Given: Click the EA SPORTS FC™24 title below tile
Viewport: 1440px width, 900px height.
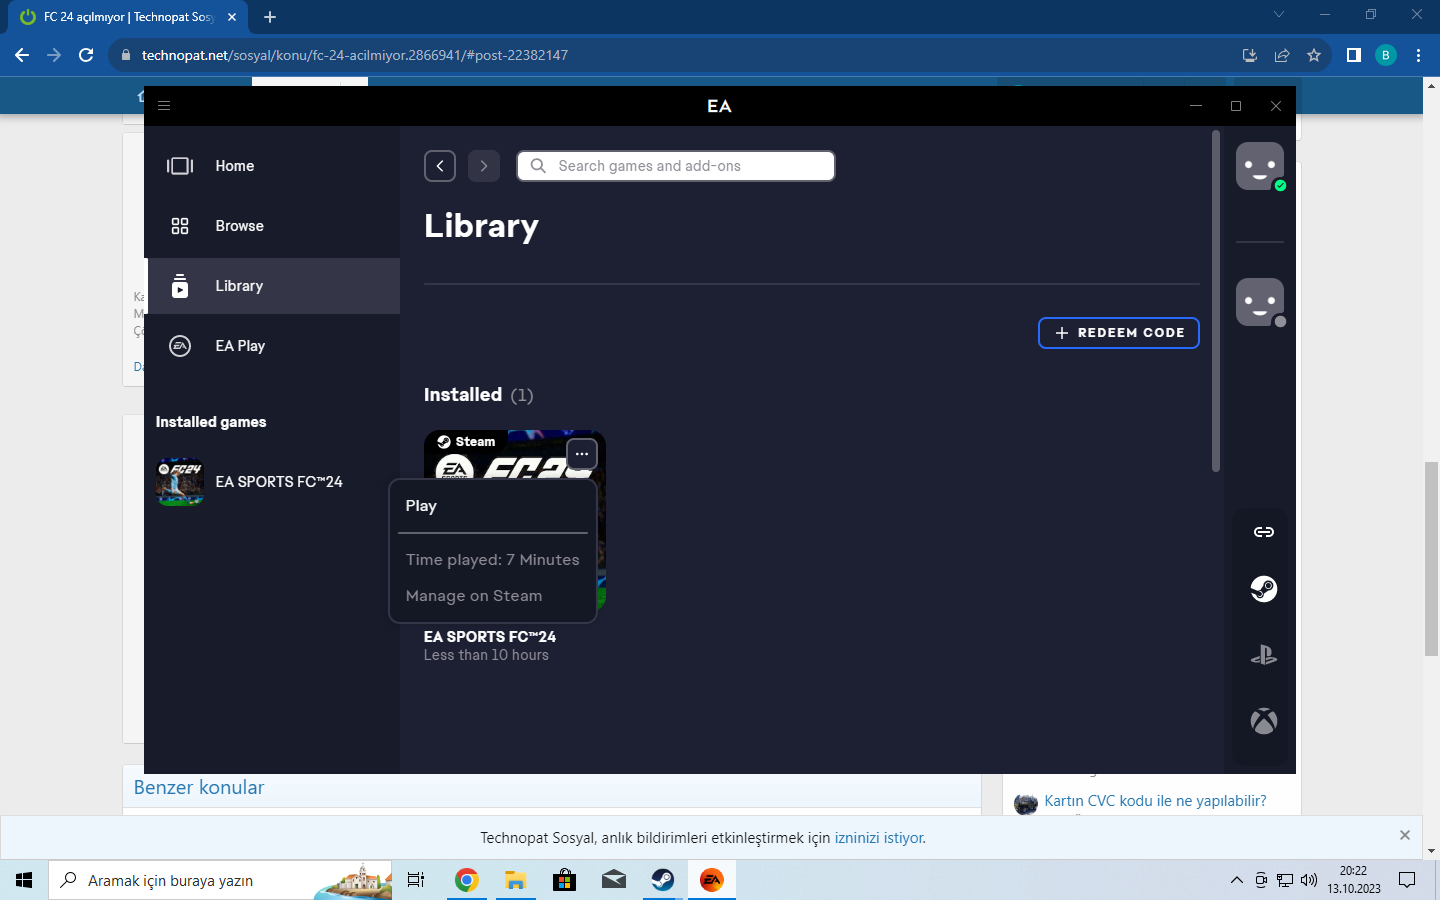Looking at the screenshot, I should point(490,637).
